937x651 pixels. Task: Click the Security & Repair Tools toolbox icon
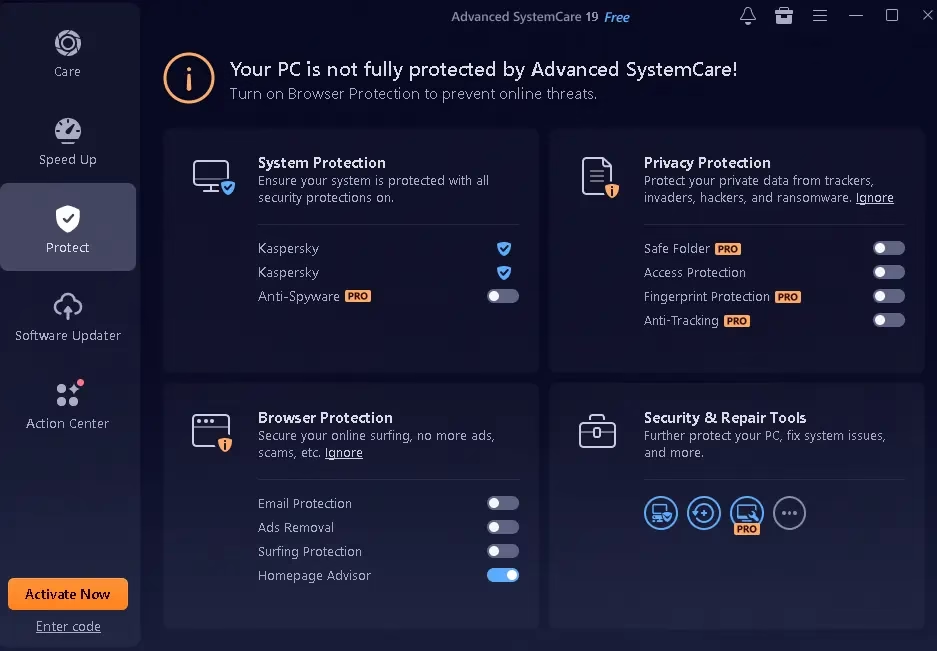click(597, 431)
